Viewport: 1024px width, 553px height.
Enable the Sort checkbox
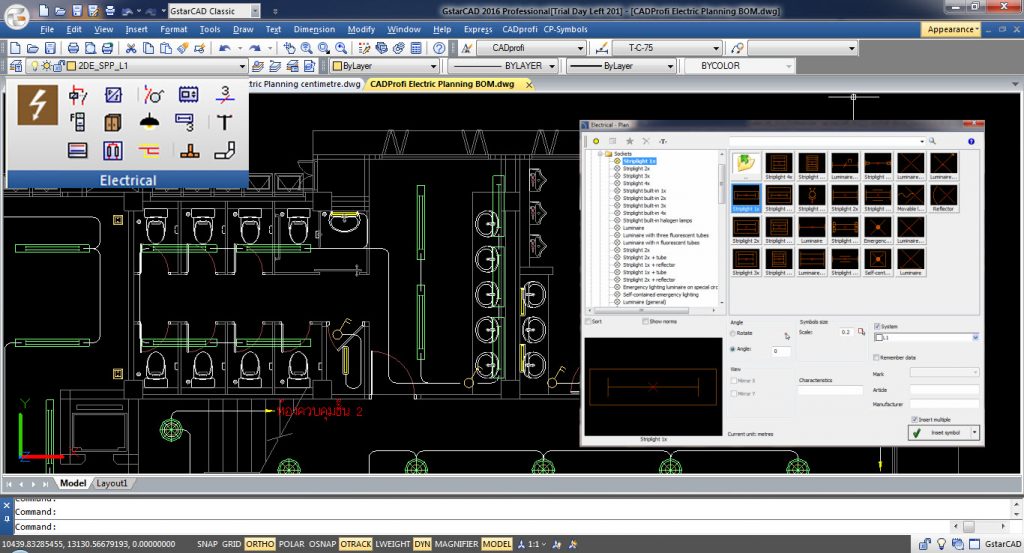pyautogui.click(x=588, y=321)
